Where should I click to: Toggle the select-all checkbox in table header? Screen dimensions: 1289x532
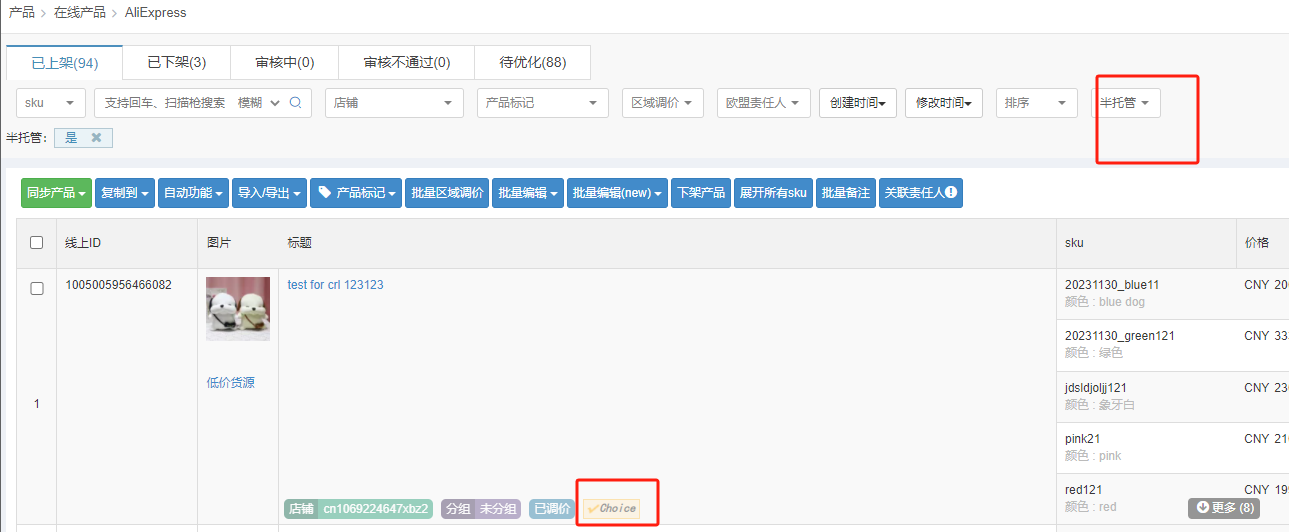tap(37, 242)
